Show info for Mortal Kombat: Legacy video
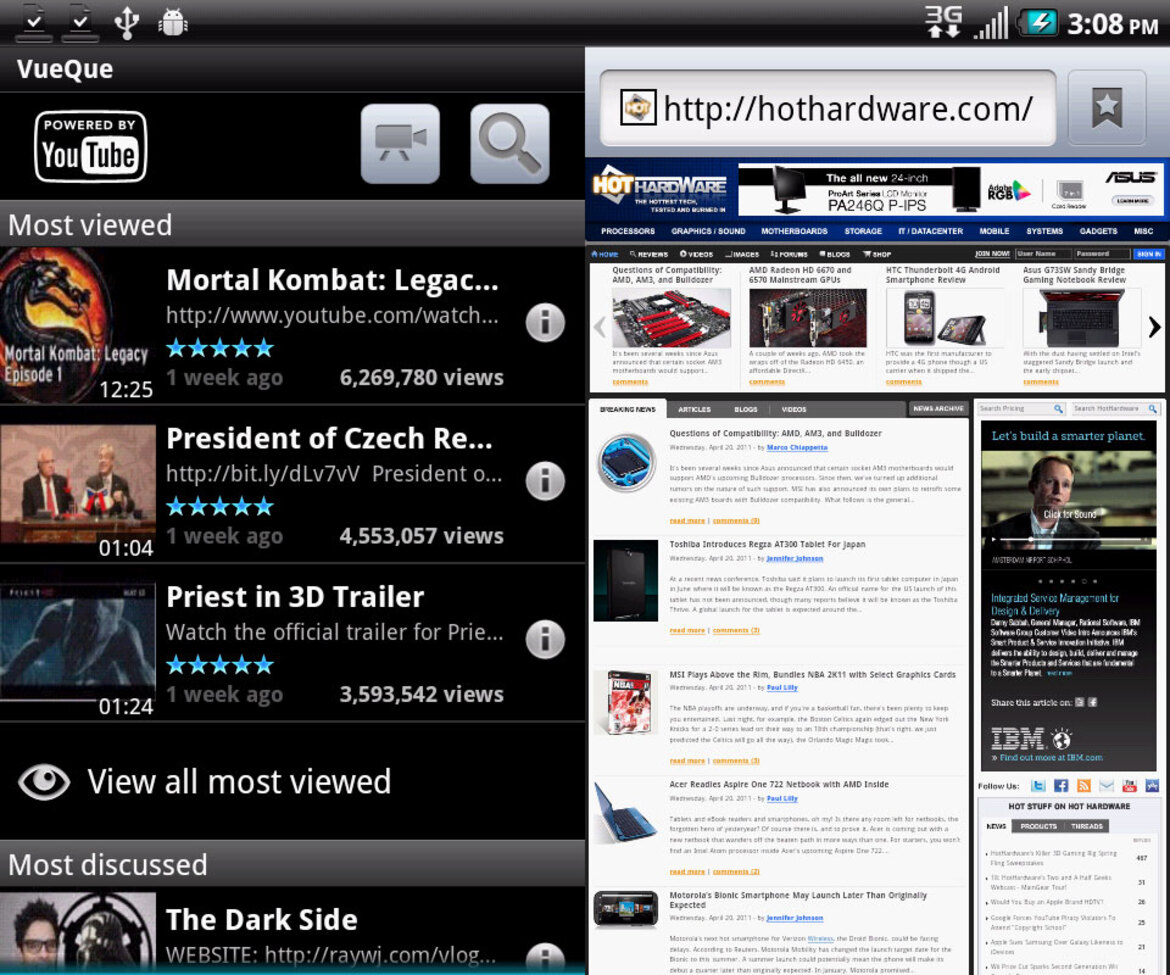 (x=545, y=322)
